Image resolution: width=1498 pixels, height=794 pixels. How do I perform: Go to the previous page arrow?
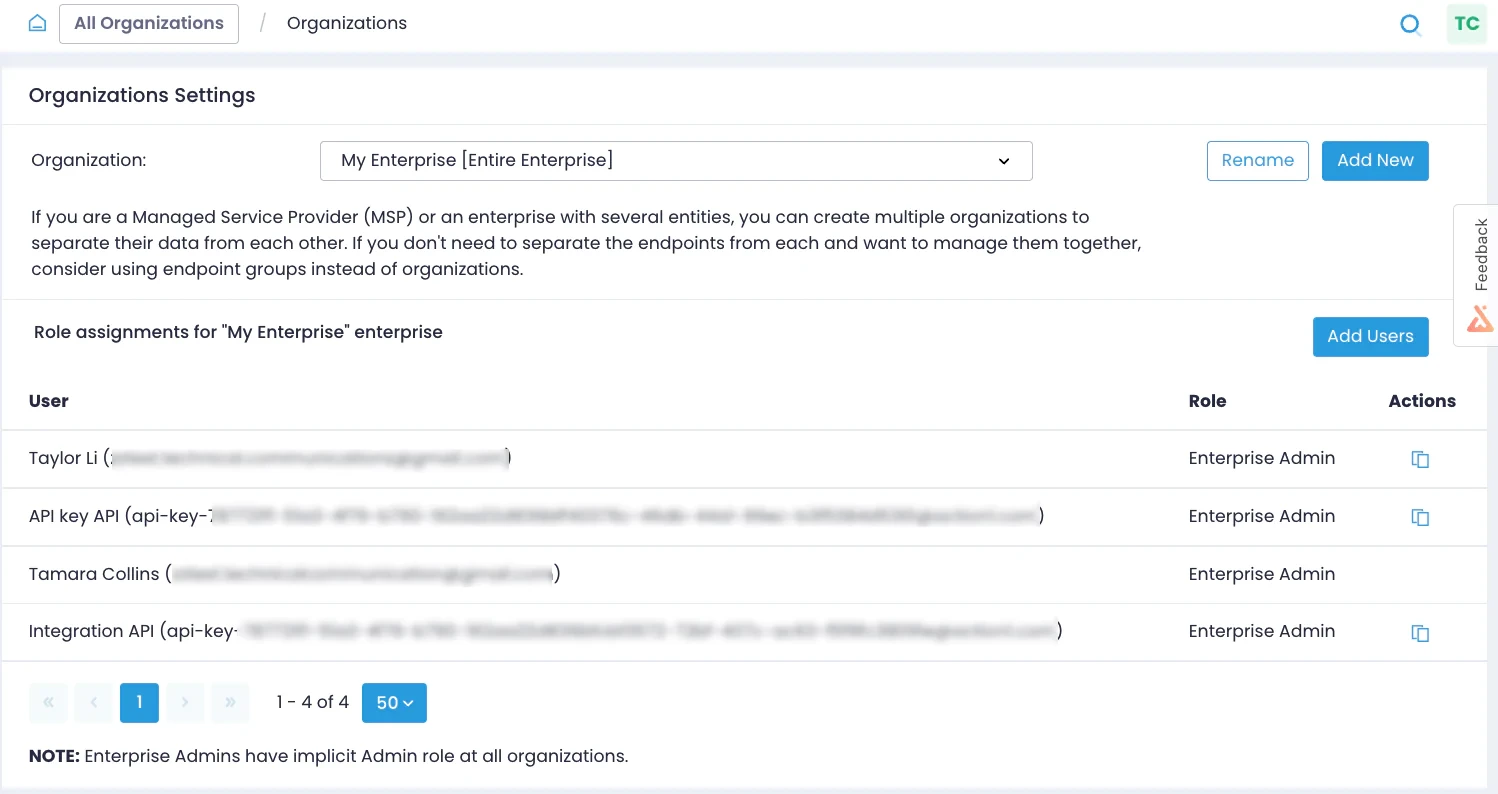94,703
